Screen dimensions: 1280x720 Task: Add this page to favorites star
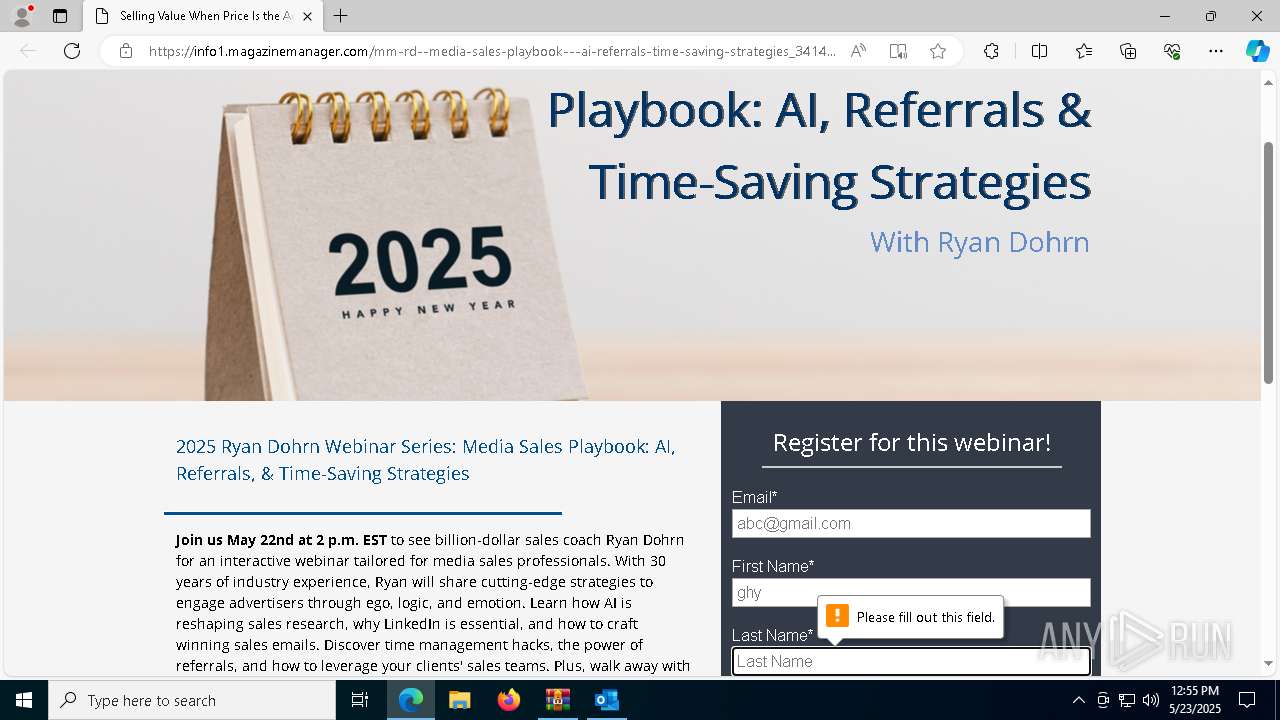pyautogui.click(x=938, y=51)
